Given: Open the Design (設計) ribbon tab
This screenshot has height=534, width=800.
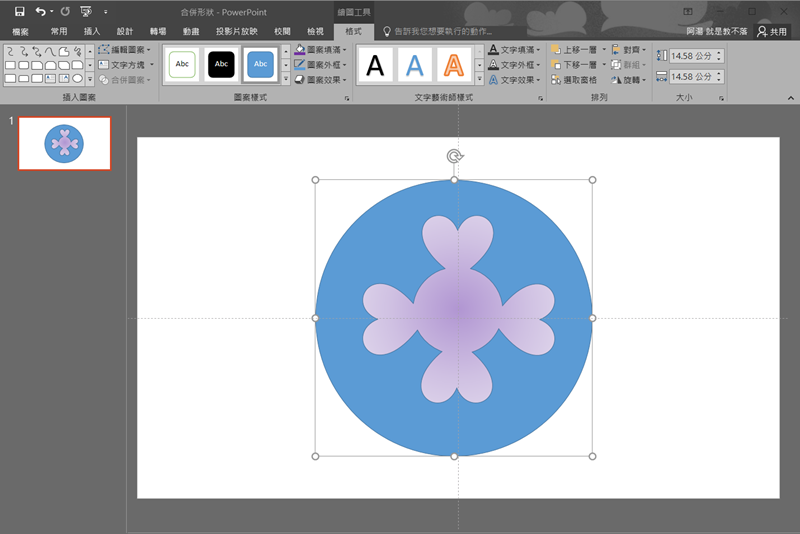Looking at the screenshot, I should (x=125, y=32).
